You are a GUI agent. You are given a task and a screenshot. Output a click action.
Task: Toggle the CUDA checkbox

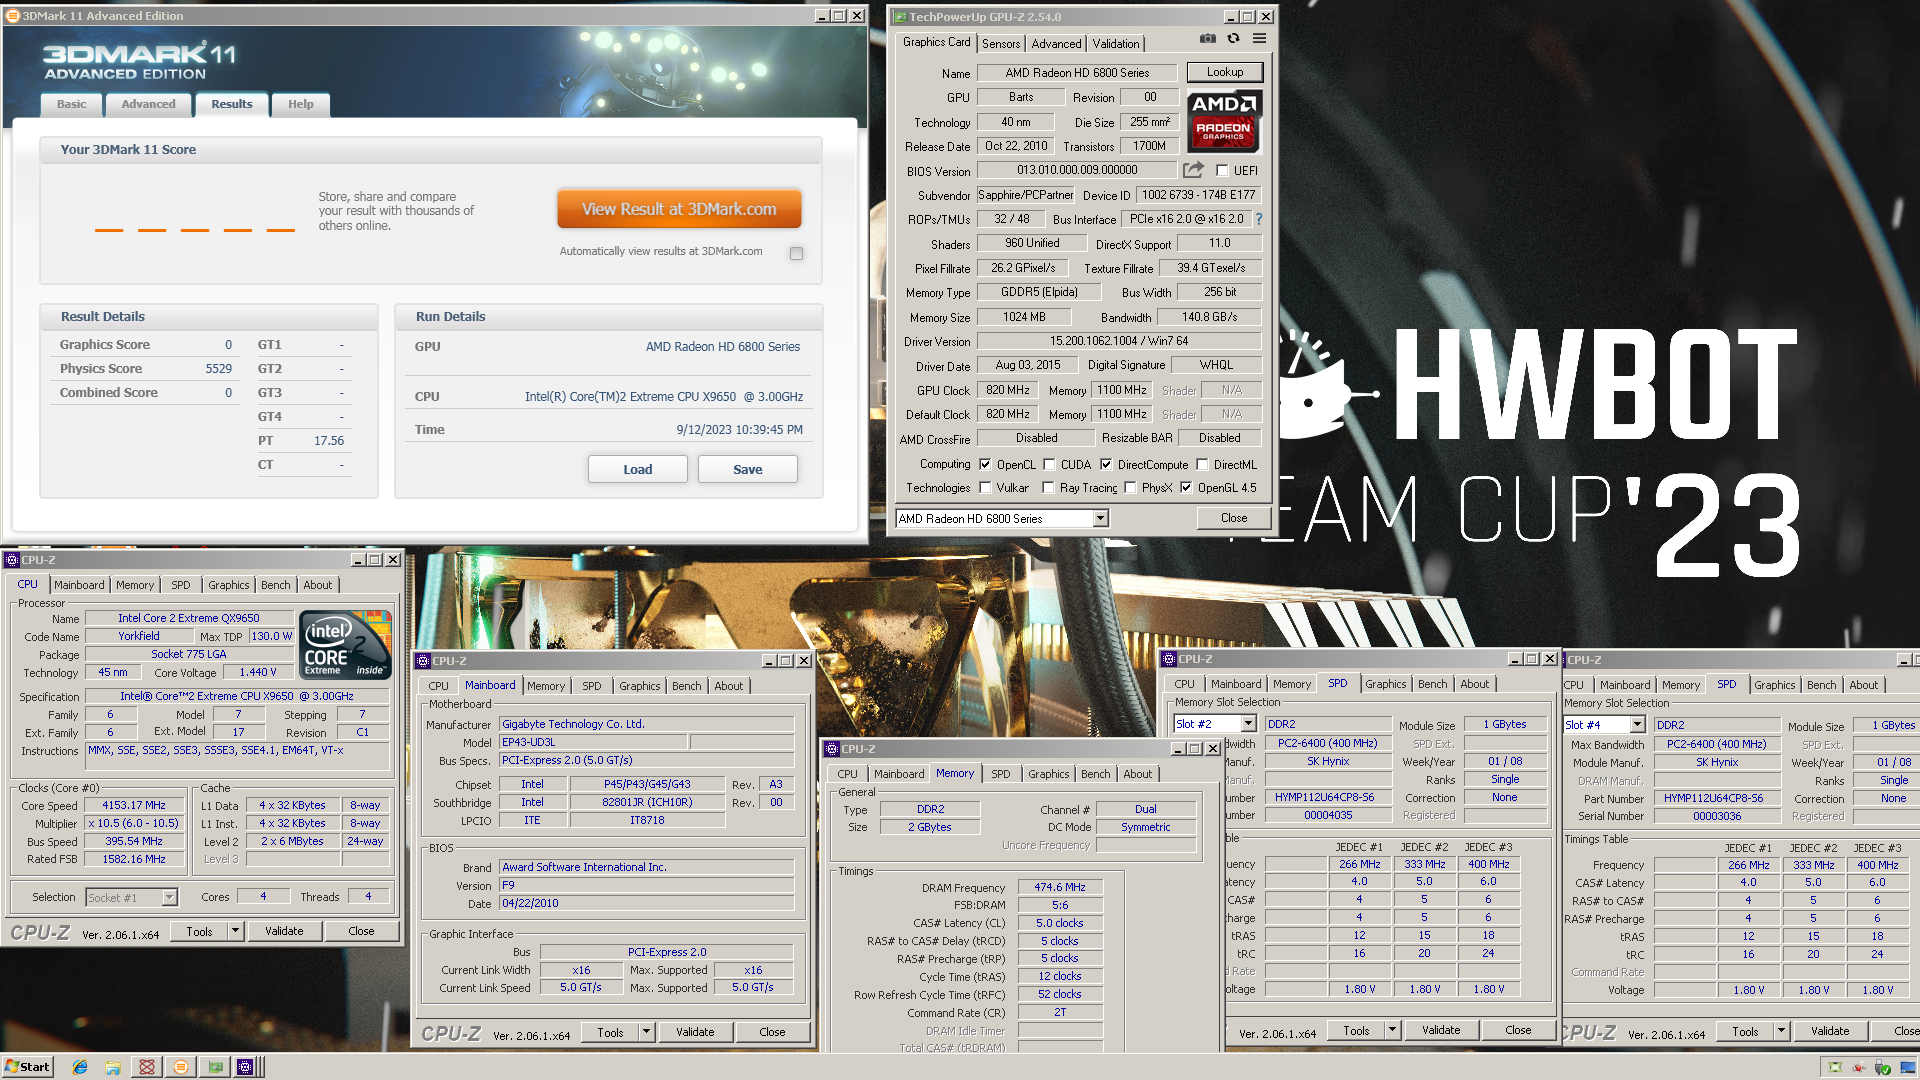coord(1050,465)
